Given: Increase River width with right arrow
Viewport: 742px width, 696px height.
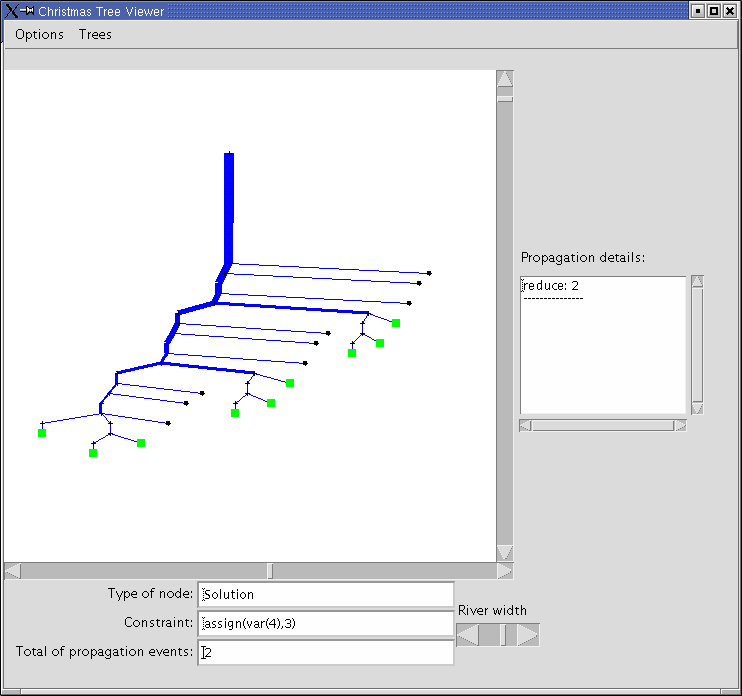Looking at the screenshot, I should [528, 635].
